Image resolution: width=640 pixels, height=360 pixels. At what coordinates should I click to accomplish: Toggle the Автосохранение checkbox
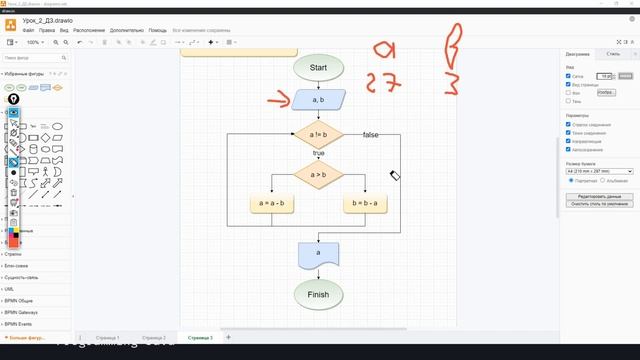568,149
